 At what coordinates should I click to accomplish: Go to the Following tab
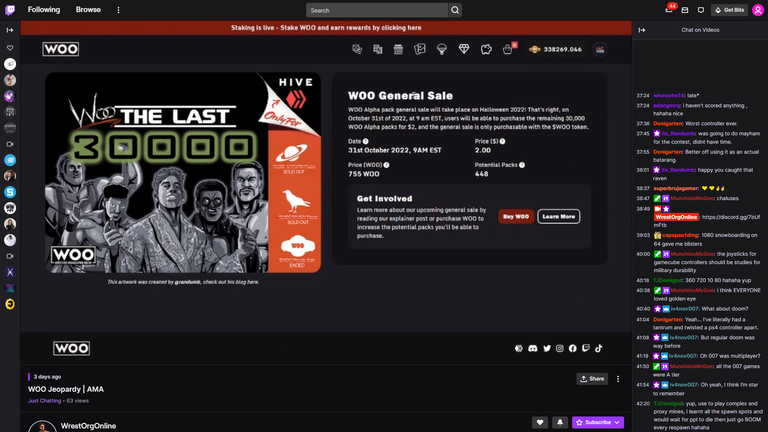coord(44,10)
